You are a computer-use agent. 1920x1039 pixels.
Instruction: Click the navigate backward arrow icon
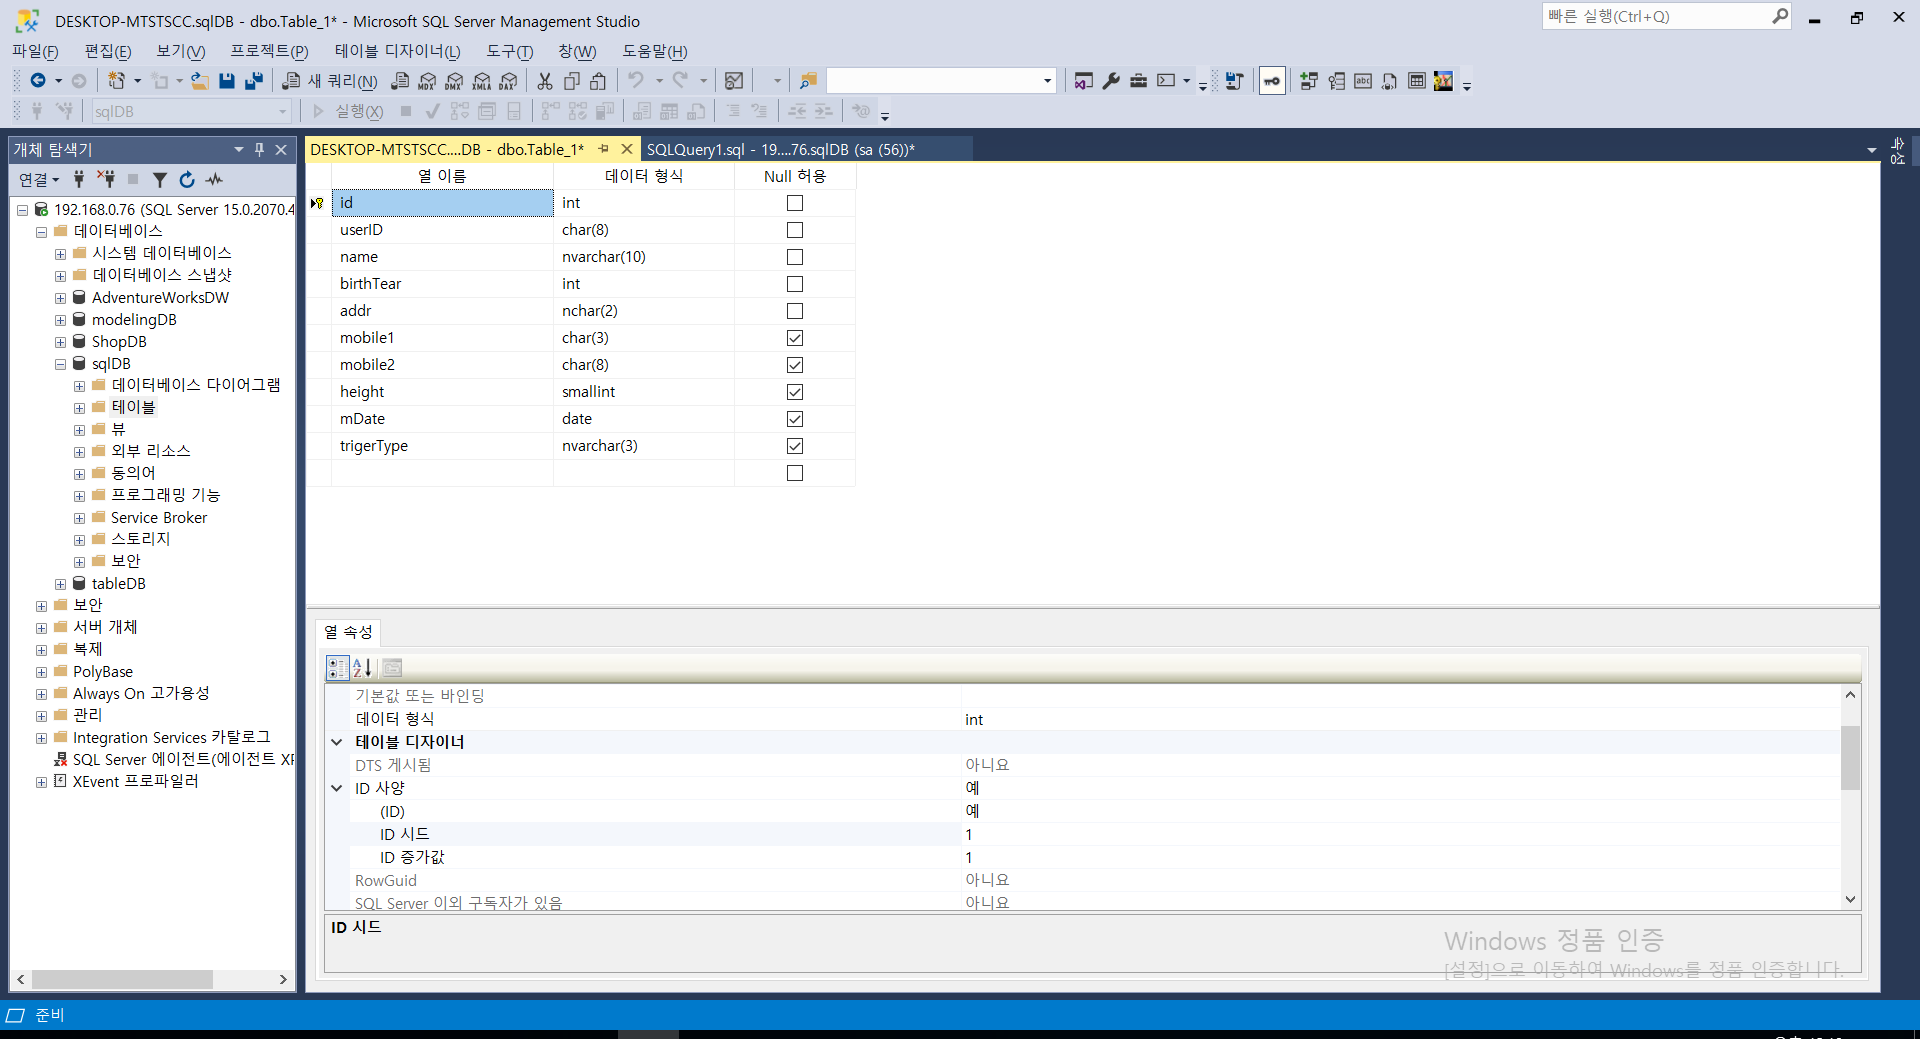pyautogui.click(x=38, y=81)
